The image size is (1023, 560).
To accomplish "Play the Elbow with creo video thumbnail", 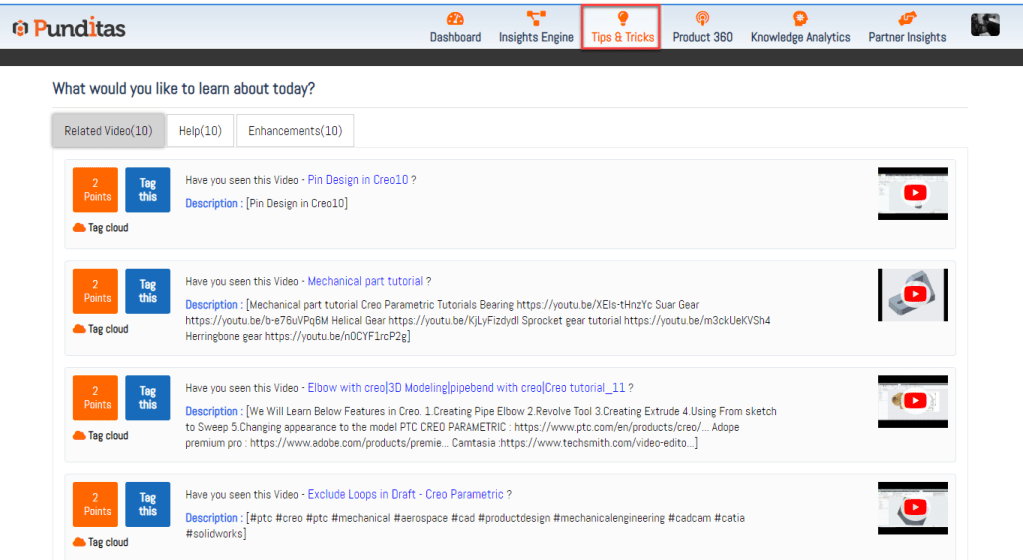I will (x=913, y=401).
